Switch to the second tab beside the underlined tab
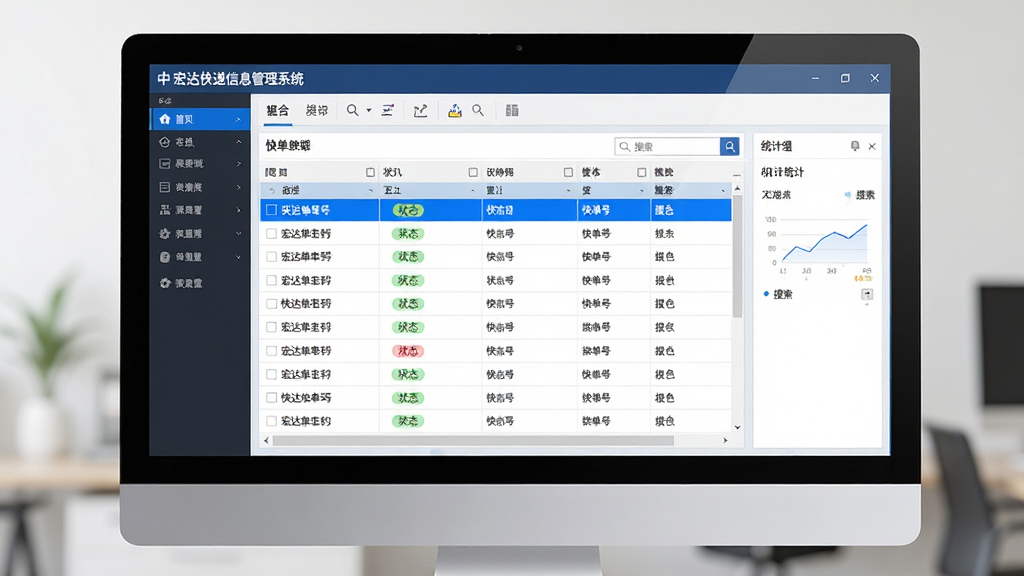 click(317, 110)
